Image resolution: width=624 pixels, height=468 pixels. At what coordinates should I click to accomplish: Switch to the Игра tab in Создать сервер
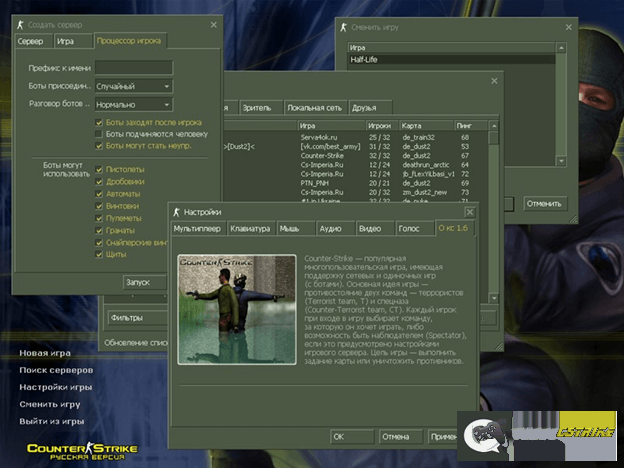(73, 41)
